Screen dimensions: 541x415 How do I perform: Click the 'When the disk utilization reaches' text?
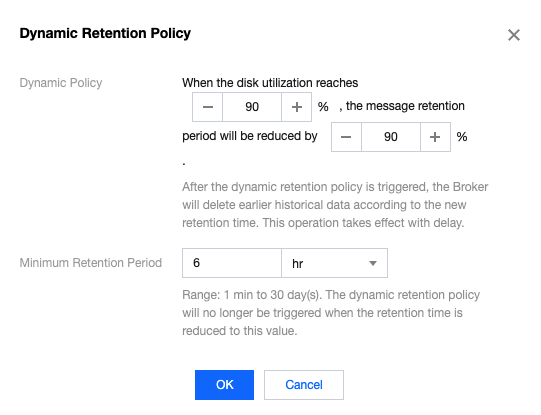[270, 83]
